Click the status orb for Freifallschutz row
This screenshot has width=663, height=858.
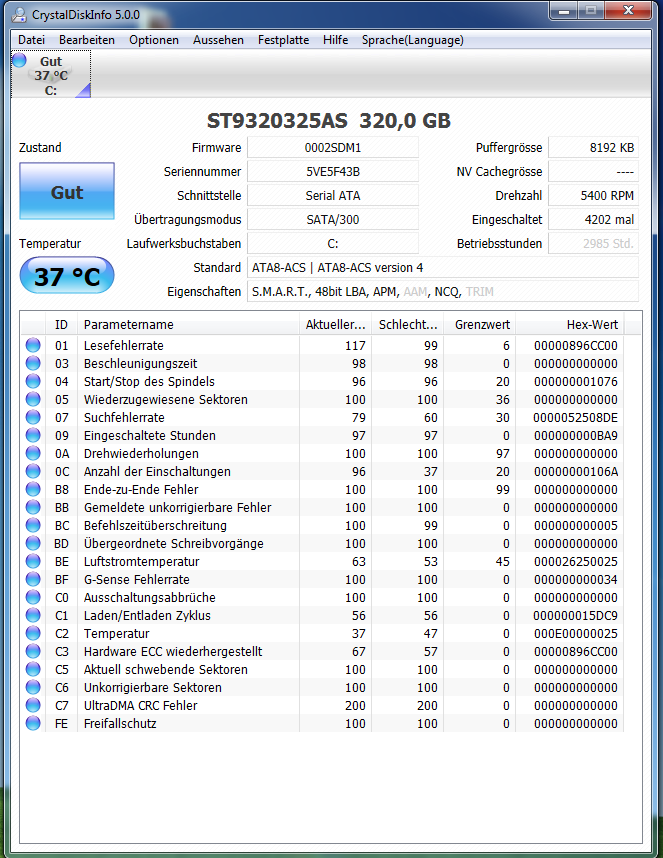(34, 724)
